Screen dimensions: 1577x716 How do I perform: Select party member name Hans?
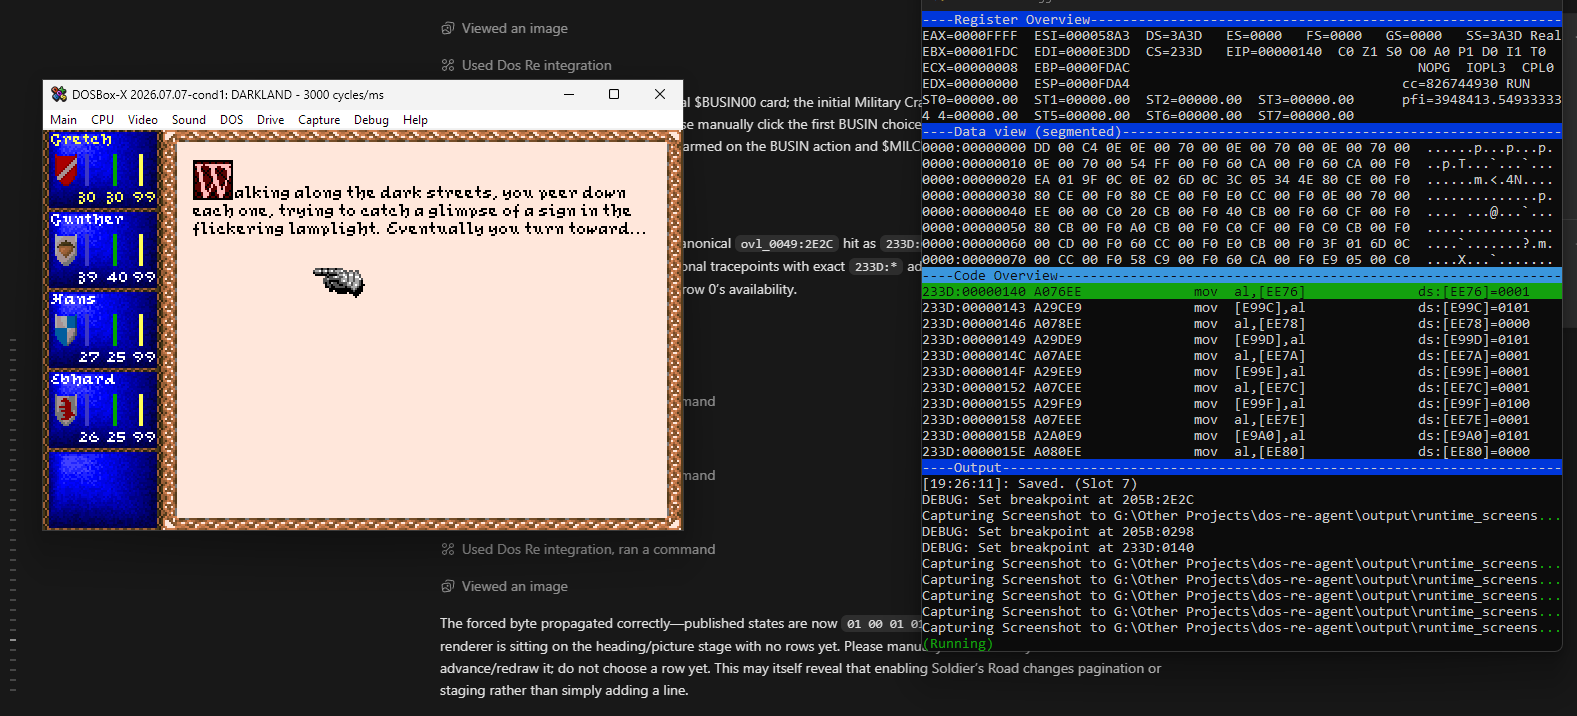pos(73,299)
